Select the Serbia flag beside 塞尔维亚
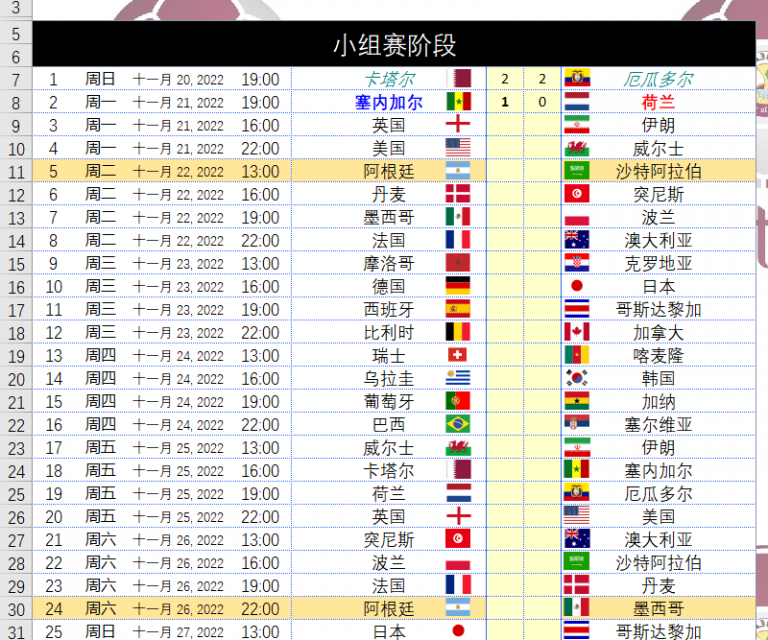 (577, 424)
